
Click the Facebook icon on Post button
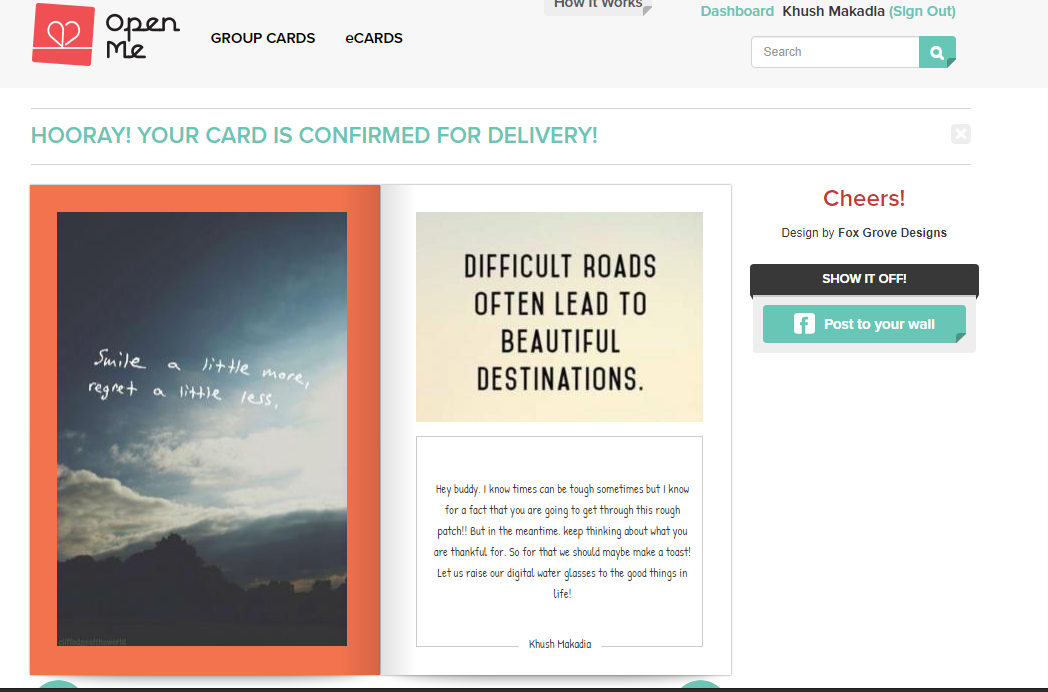tap(804, 324)
